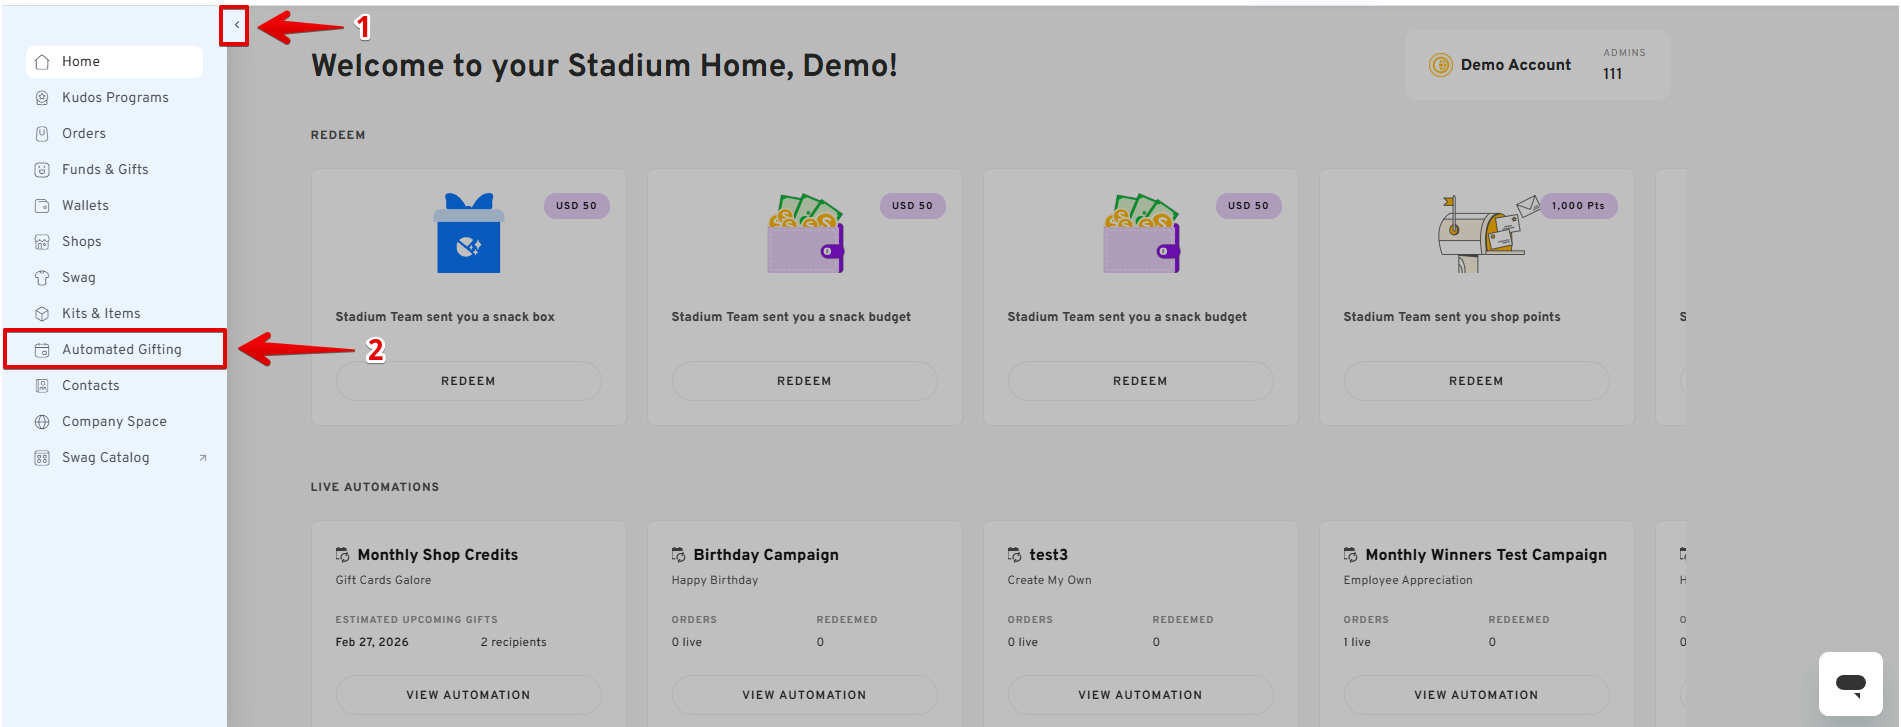Click the Kits & Items box icon
The width and height of the screenshot is (1901, 727).
42,314
